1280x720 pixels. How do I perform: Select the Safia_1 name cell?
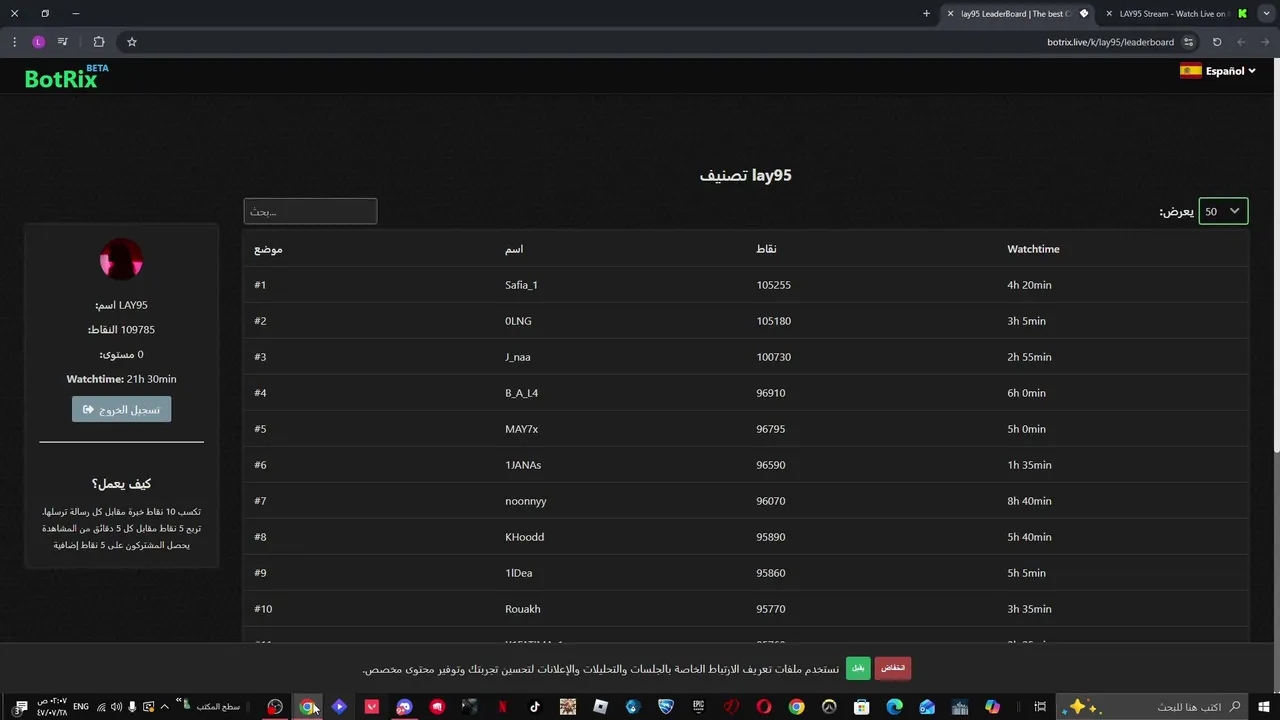(521, 285)
